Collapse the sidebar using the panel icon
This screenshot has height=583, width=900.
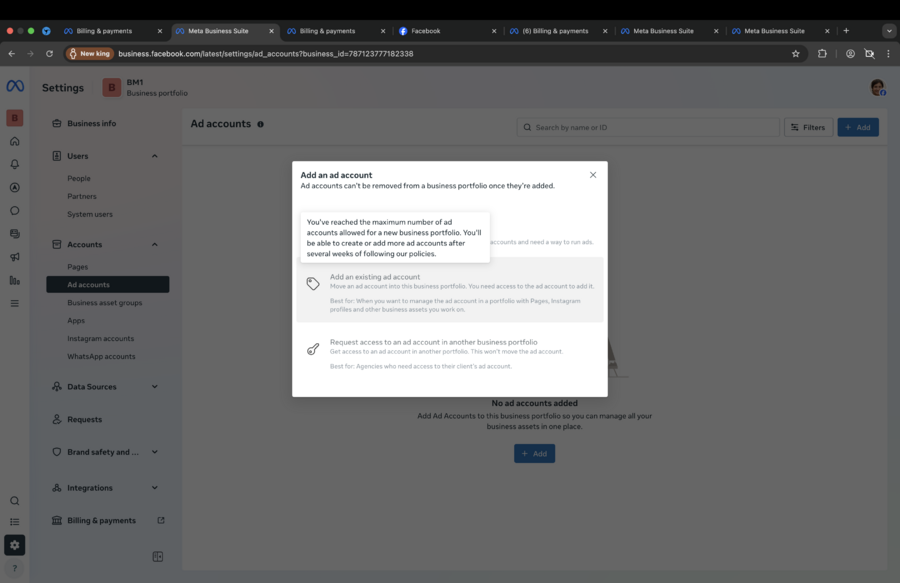(158, 557)
